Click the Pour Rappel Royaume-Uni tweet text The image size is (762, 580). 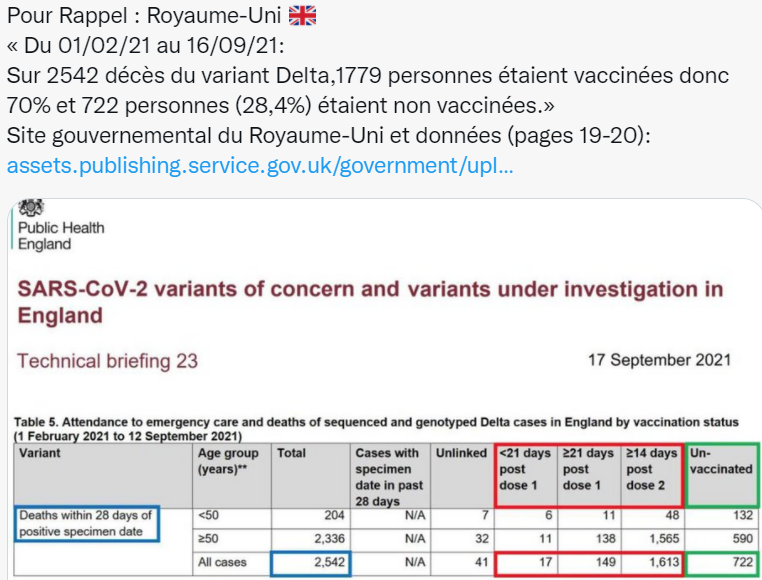pos(368,75)
